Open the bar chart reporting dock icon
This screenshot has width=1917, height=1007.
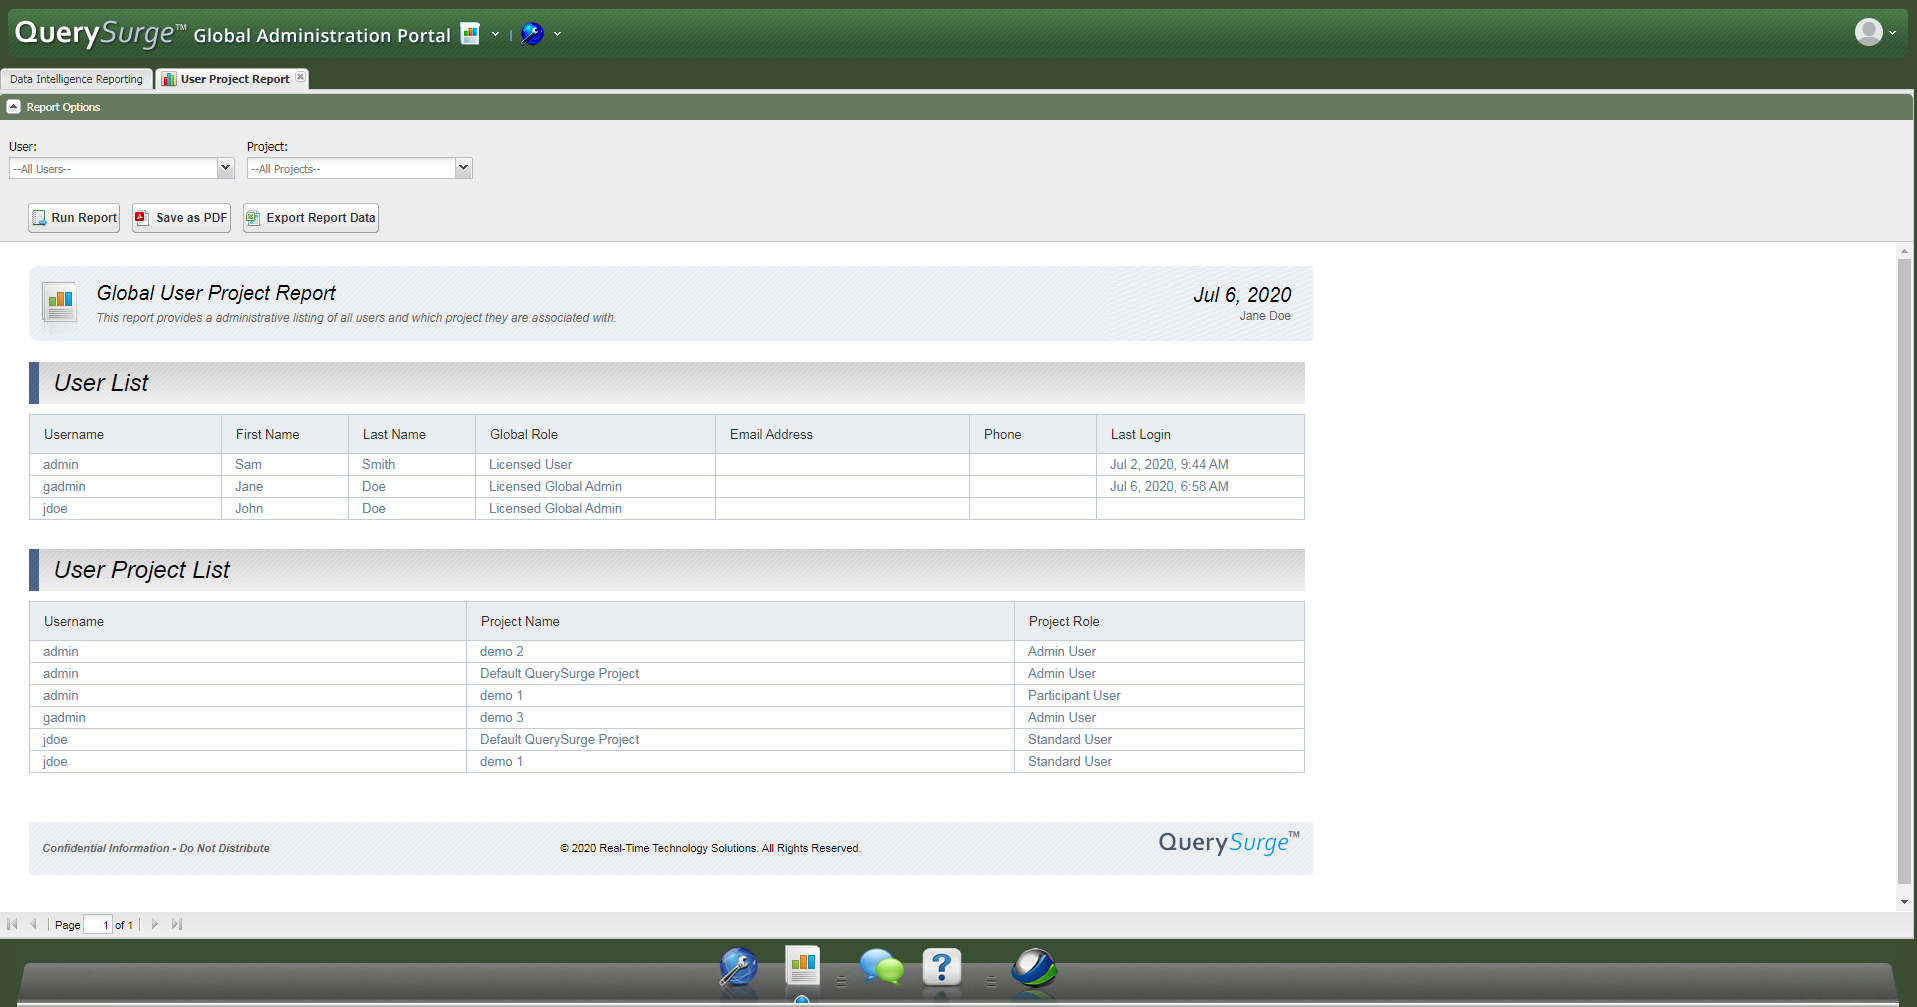coord(802,966)
